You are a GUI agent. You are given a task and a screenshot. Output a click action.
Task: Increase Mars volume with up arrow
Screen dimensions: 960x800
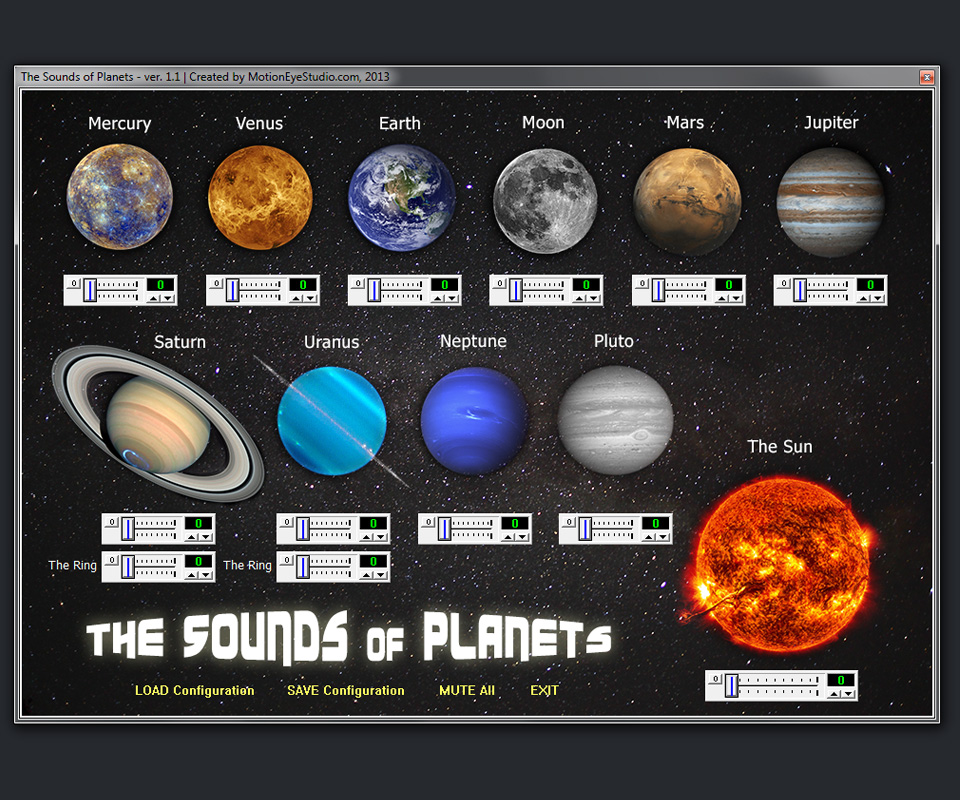tap(722, 298)
